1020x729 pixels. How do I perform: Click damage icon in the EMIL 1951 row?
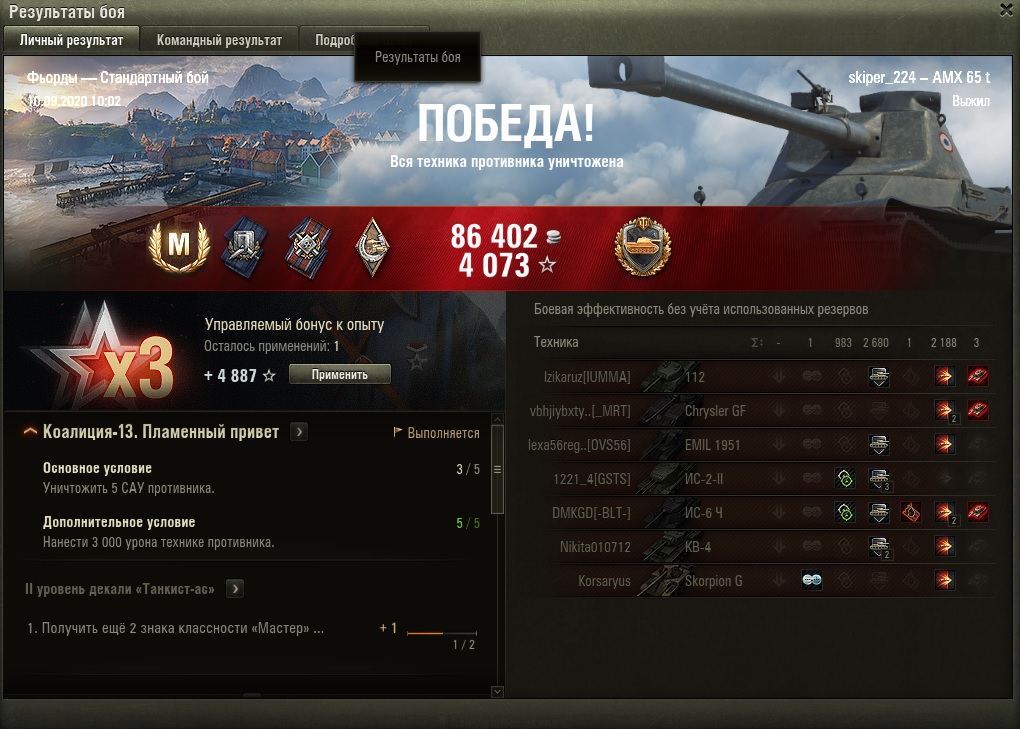click(x=945, y=445)
